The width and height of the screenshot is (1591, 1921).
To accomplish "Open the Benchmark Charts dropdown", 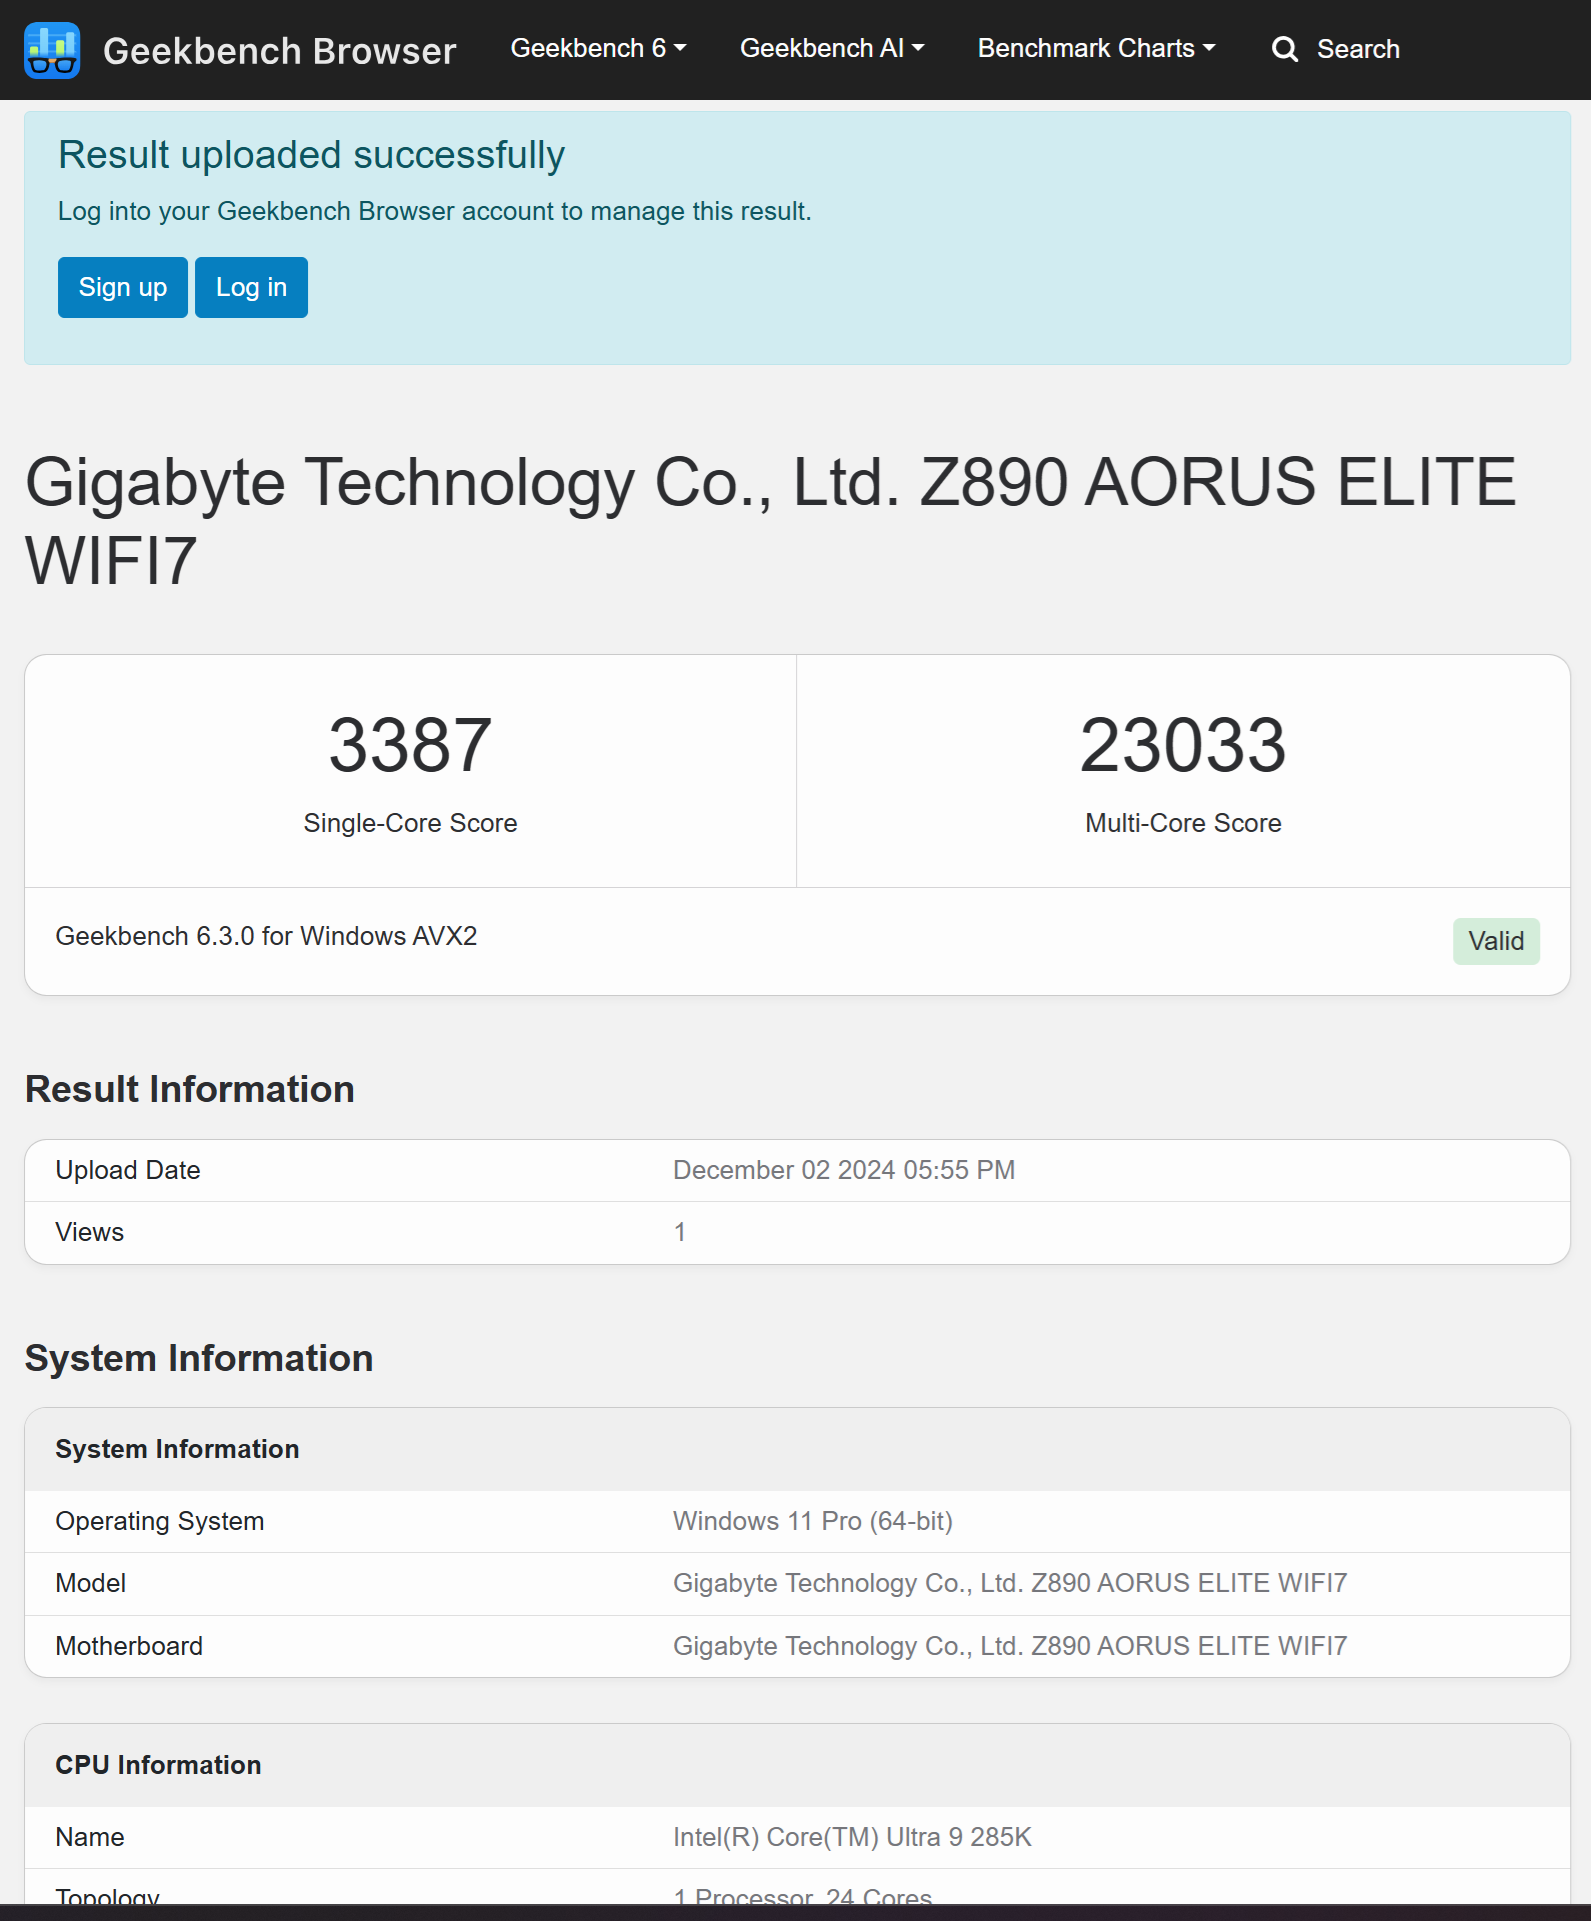I will click(x=1096, y=49).
